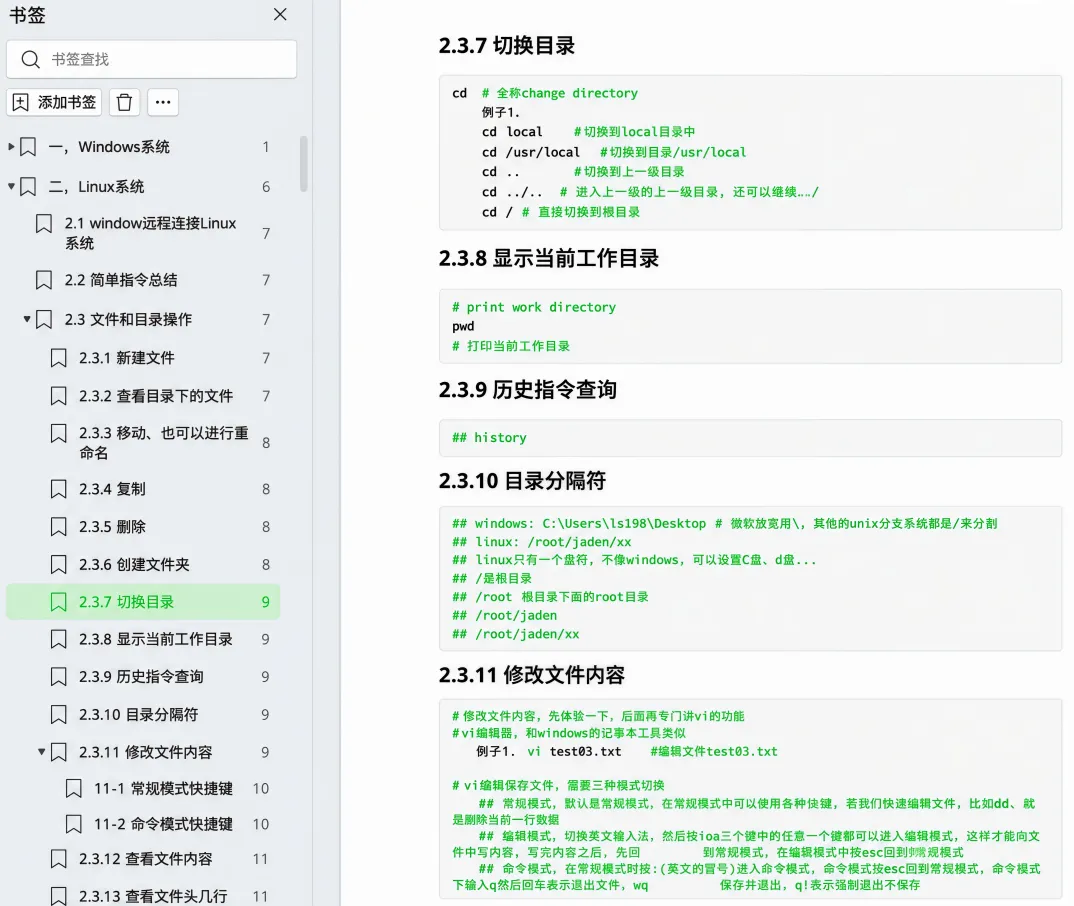This screenshot has width=1074, height=906.
Task: Open the three-dots more options button
Action: pos(162,102)
